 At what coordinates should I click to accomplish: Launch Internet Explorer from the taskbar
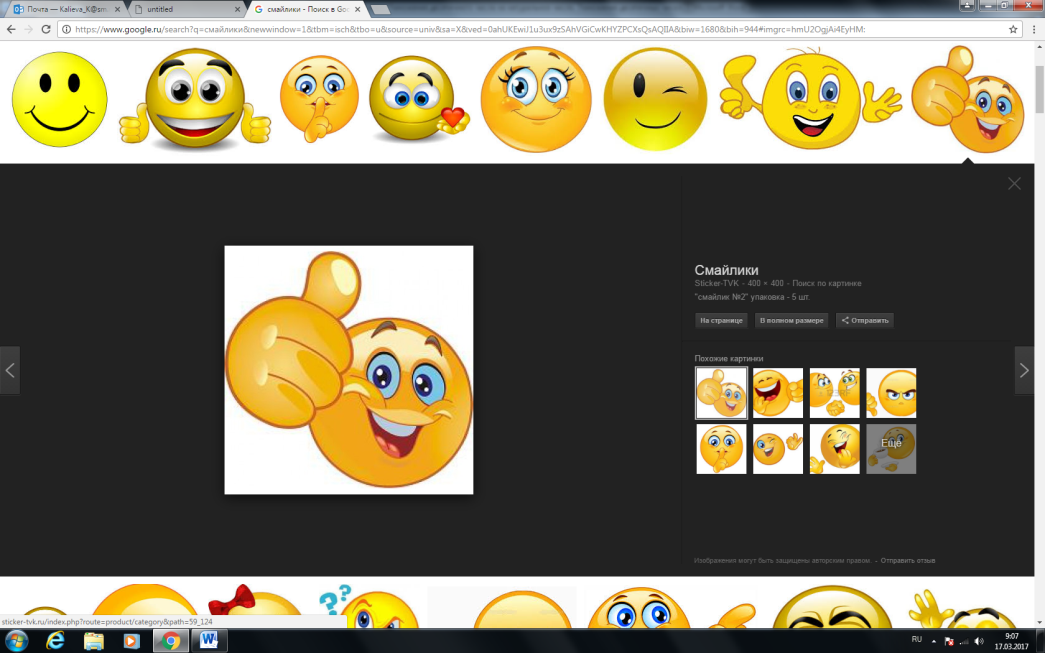55,641
